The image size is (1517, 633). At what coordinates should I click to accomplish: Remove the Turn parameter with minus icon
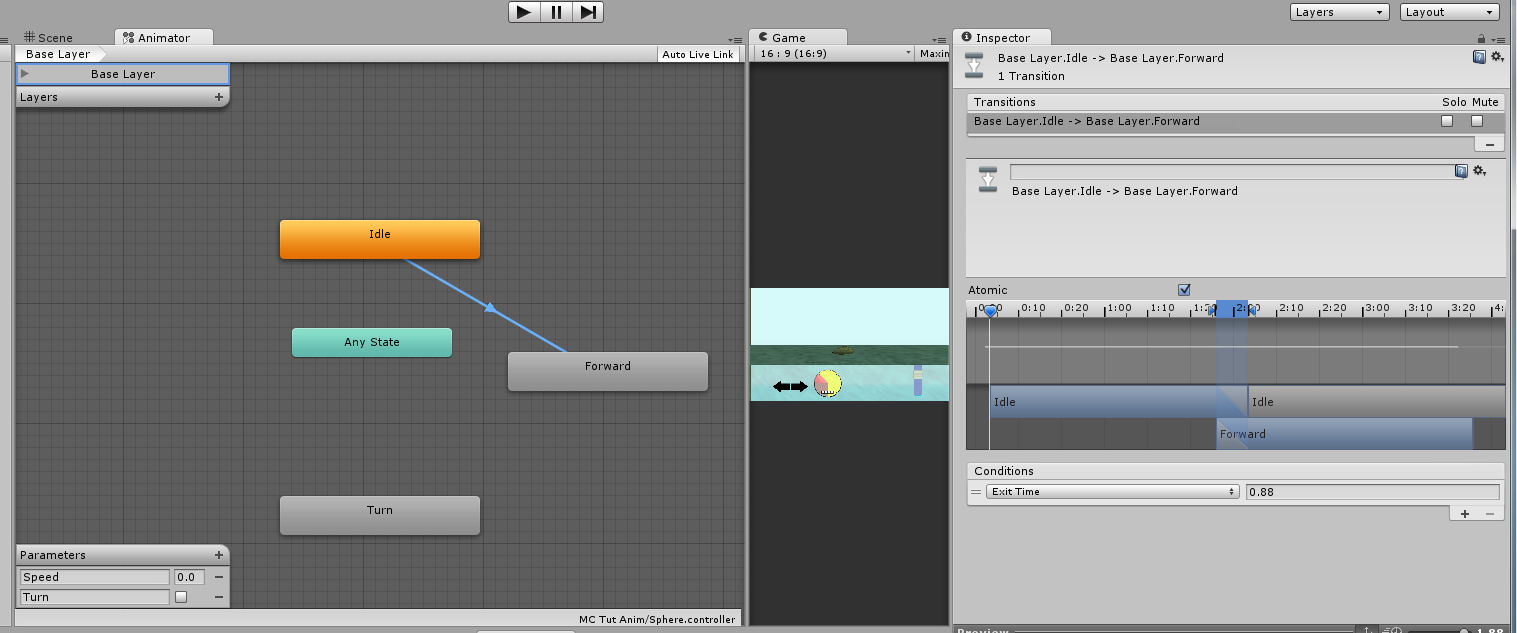click(219, 597)
